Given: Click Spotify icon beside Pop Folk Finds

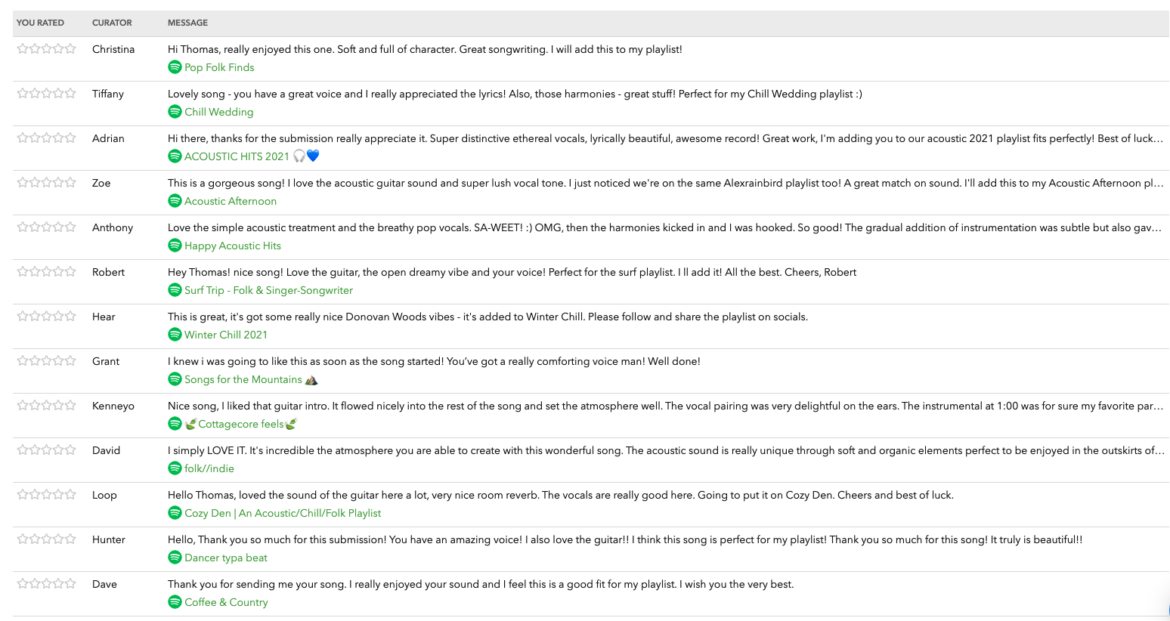Looking at the screenshot, I should tap(175, 67).
